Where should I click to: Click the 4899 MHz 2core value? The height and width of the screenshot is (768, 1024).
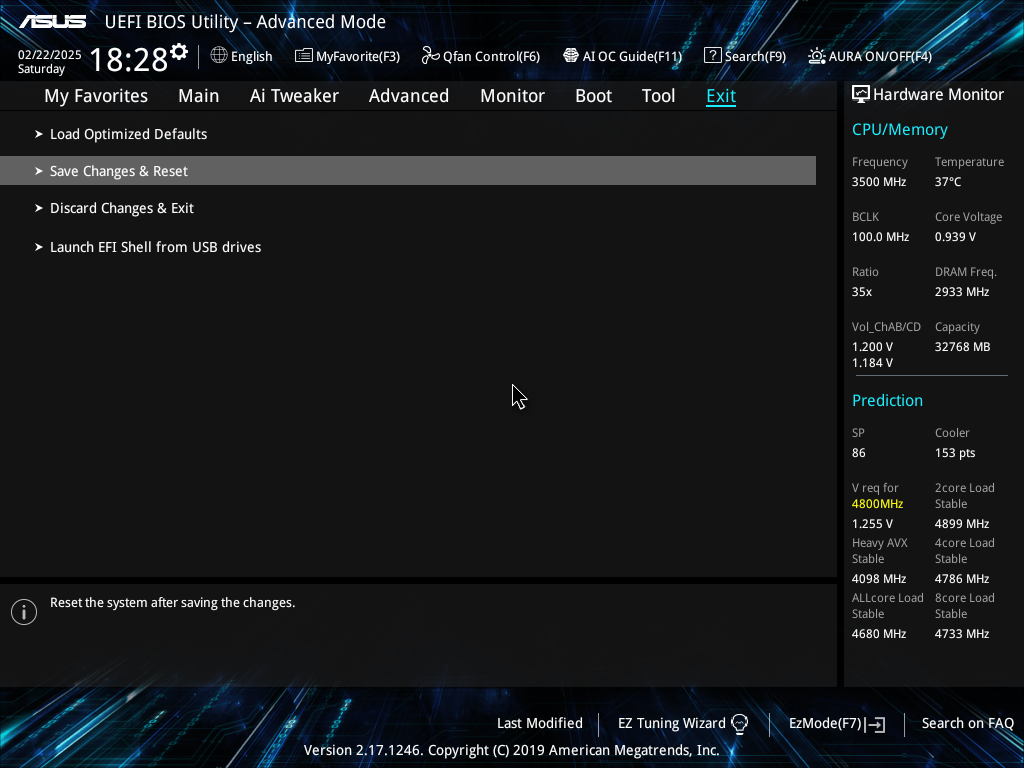(961, 524)
